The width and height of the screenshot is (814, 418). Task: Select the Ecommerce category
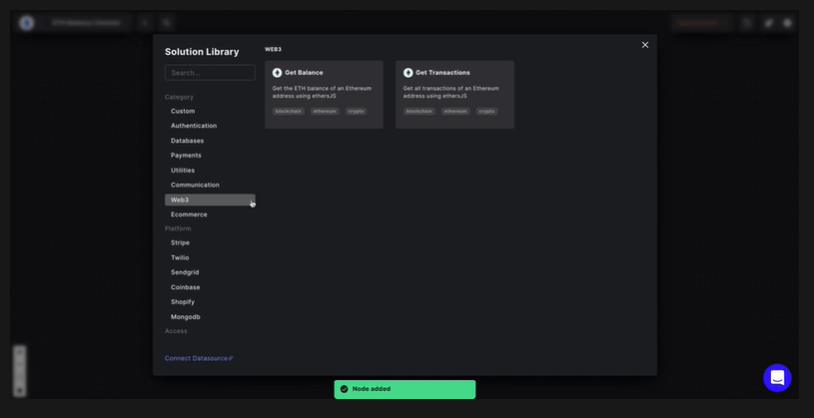pyautogui.click(x=189, y=214)
